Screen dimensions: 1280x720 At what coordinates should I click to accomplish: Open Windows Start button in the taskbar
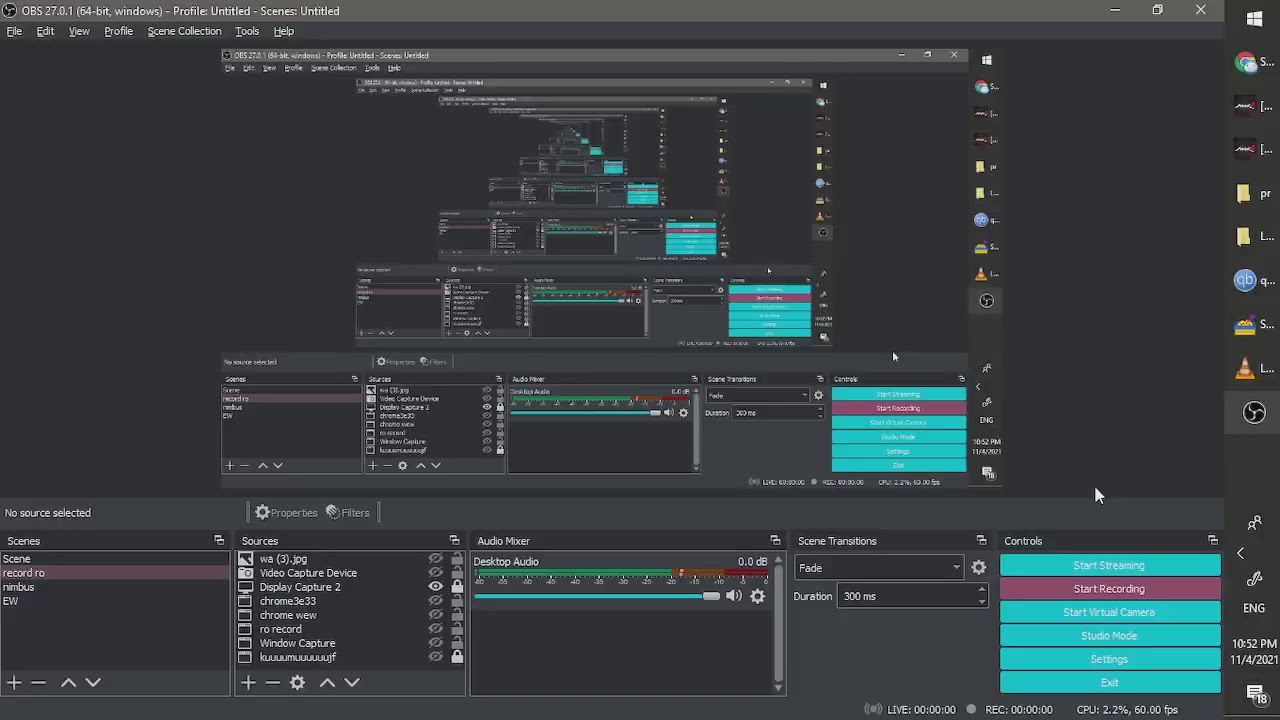coord(1254,18)
